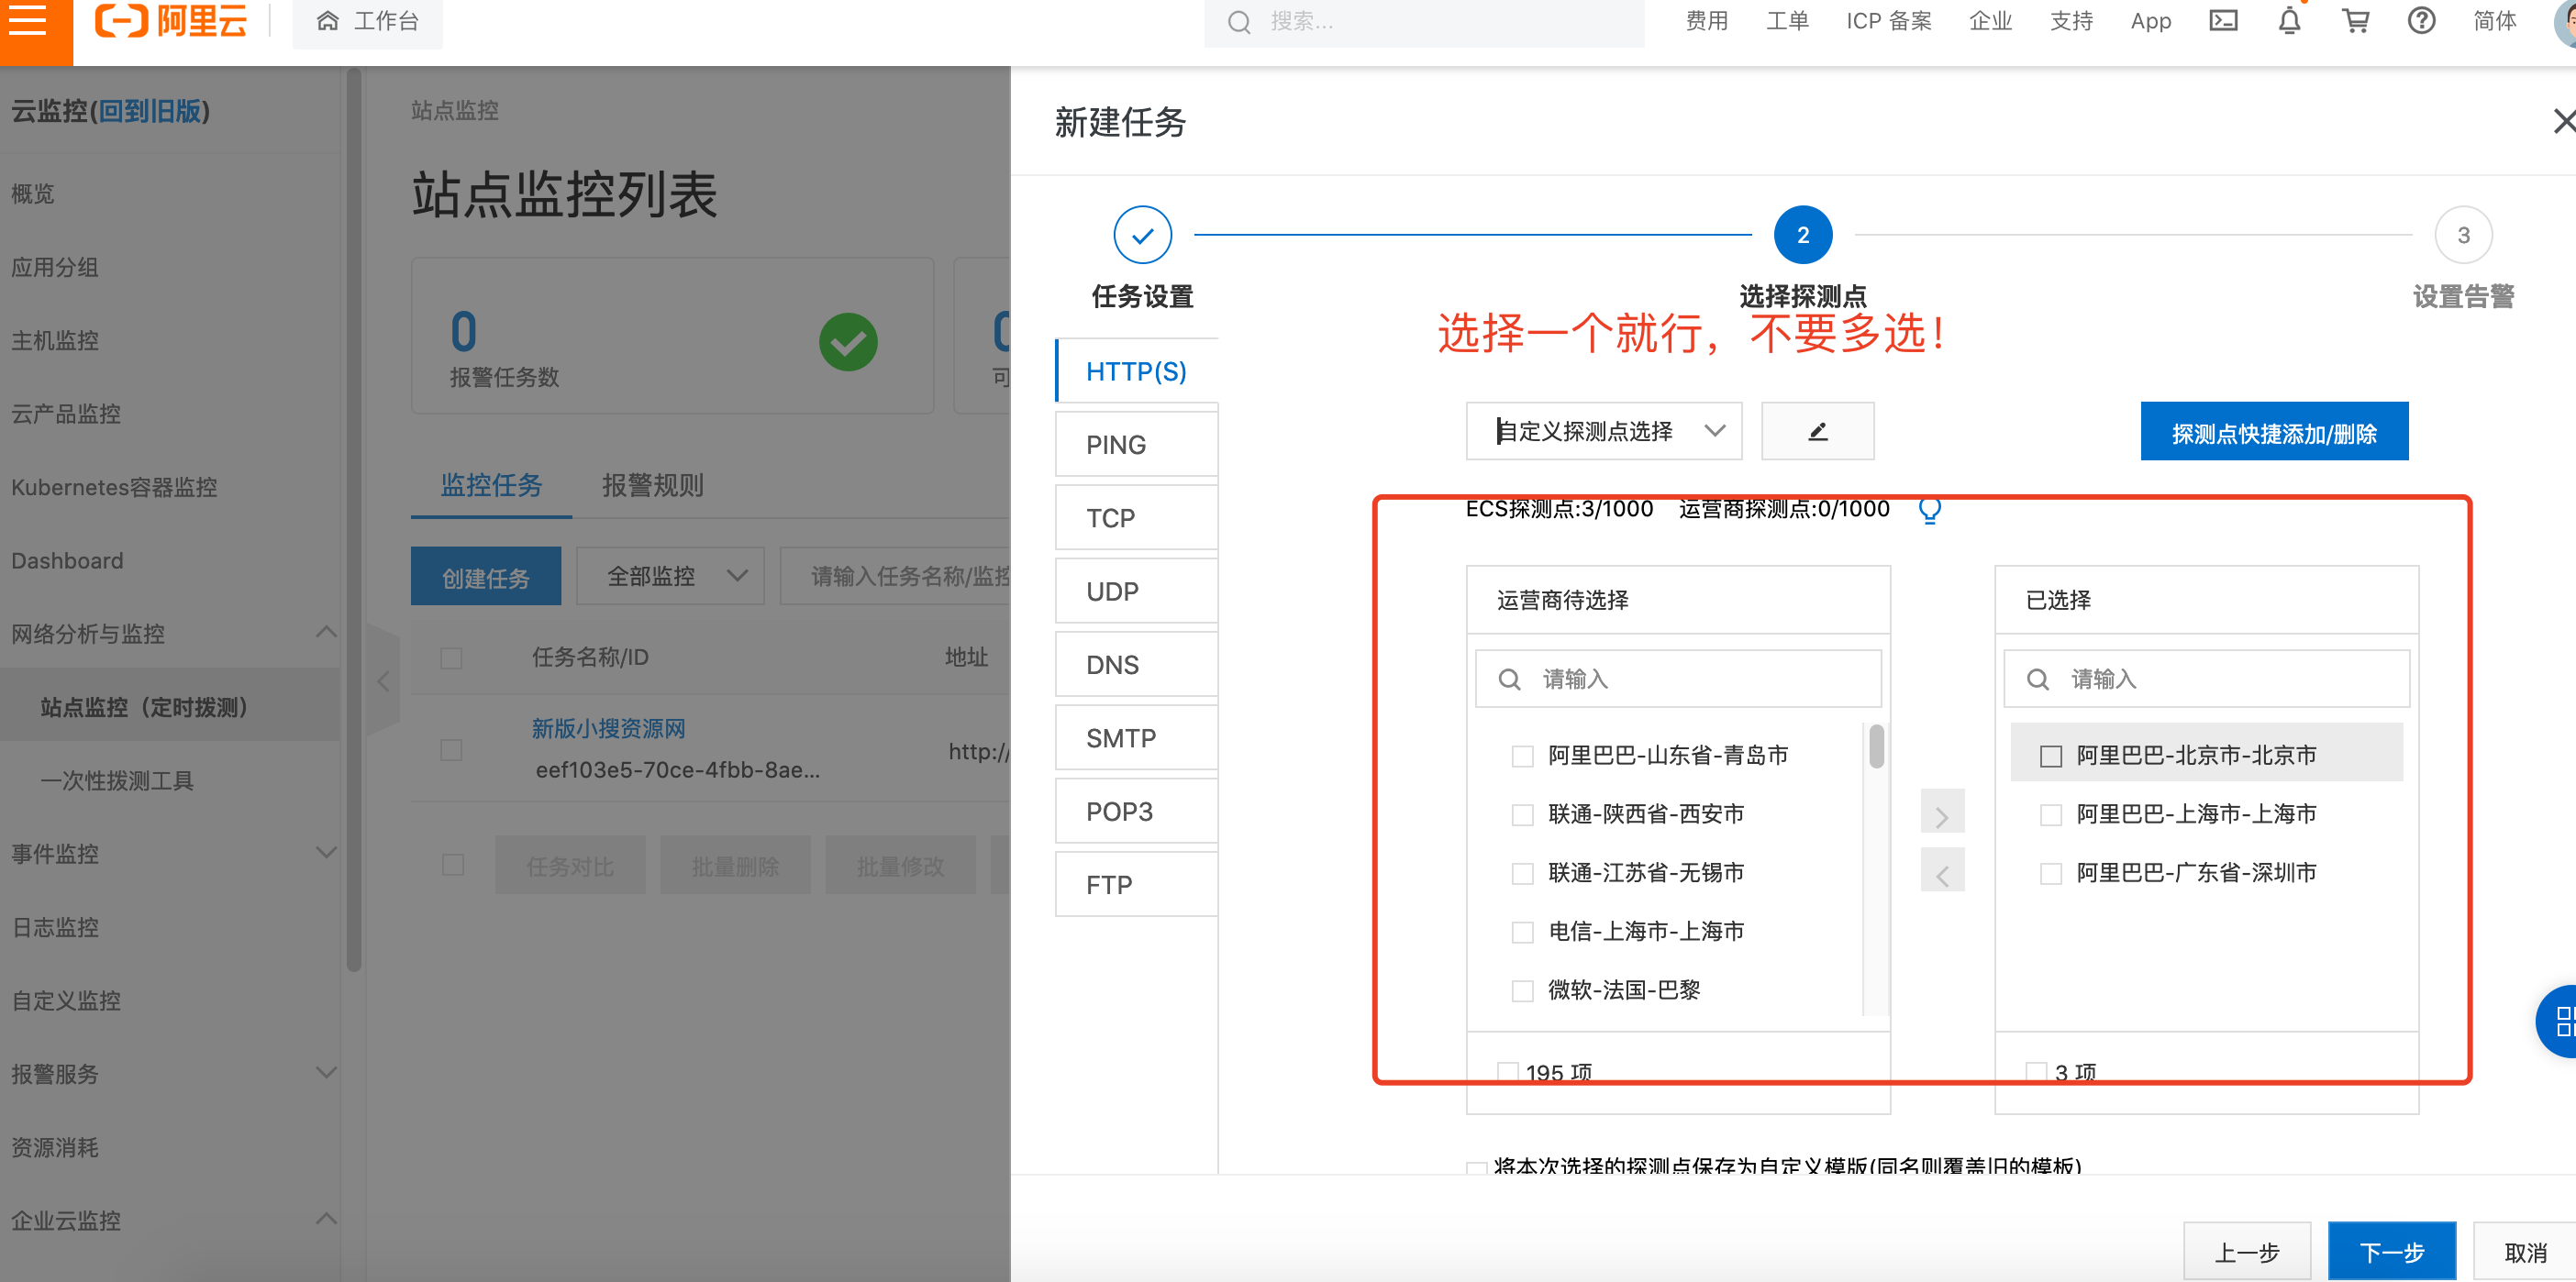The height and width of the screenshot is (1282, 2576).
Task: Open the 全部监控 filter dropdown
Action: coord(671,576)
